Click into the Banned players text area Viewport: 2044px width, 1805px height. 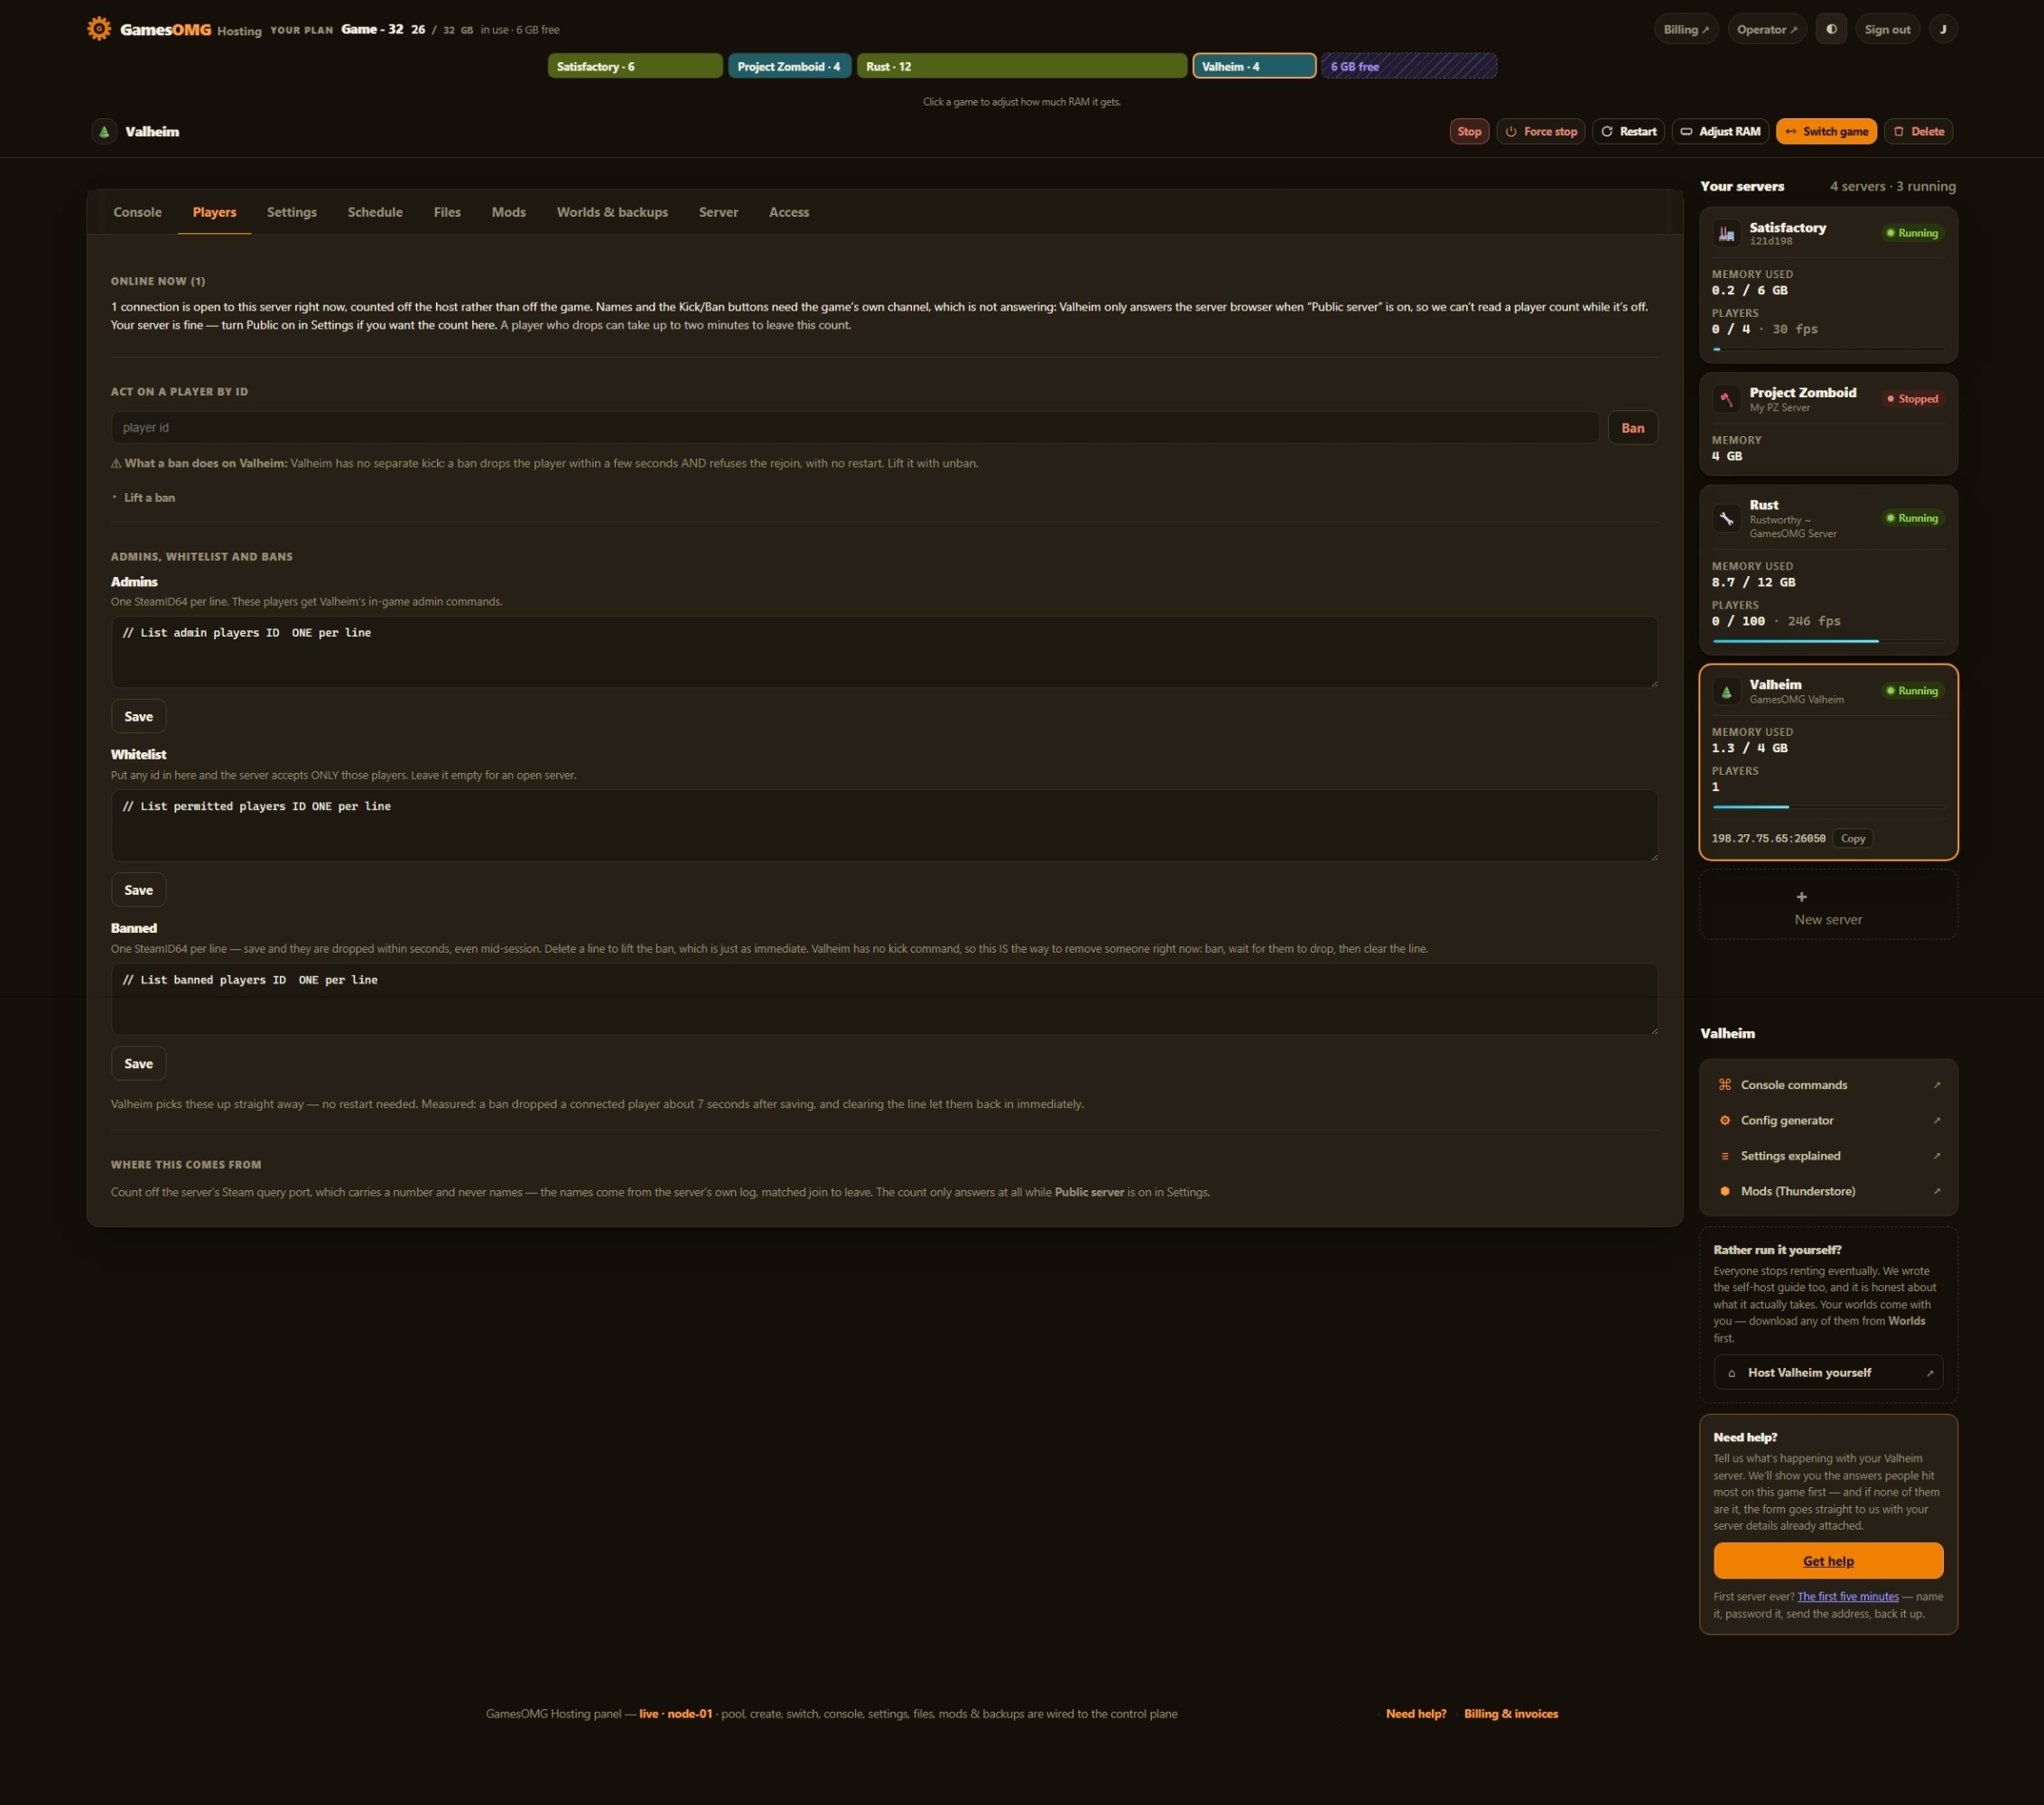pyautogui.click(x=884, y=999)
